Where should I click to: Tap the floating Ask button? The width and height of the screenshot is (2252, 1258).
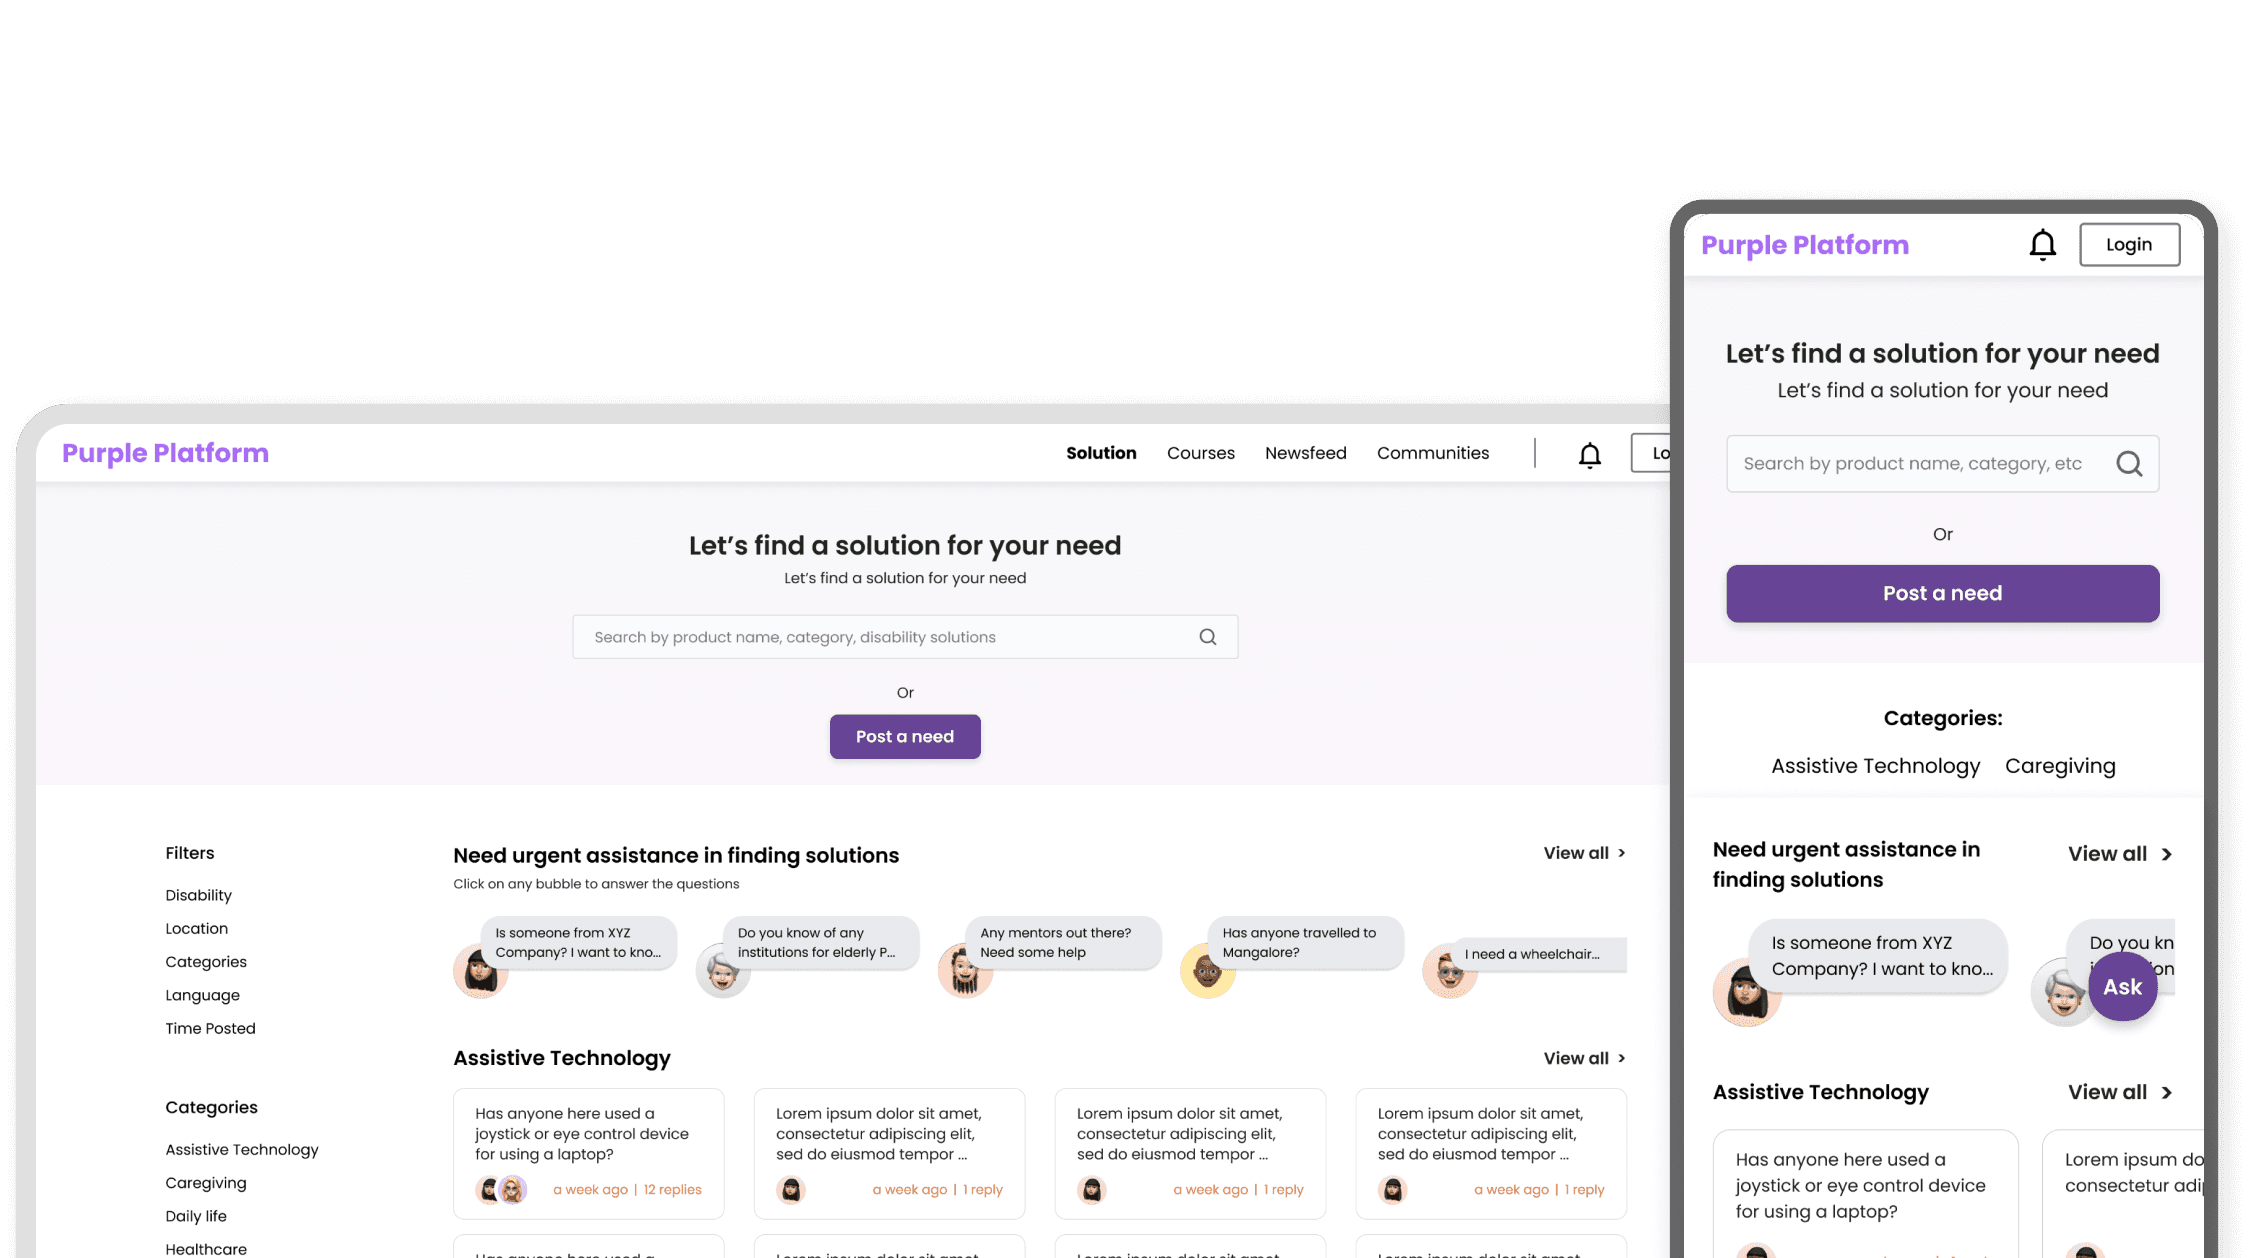click(x=2122, y=987)
